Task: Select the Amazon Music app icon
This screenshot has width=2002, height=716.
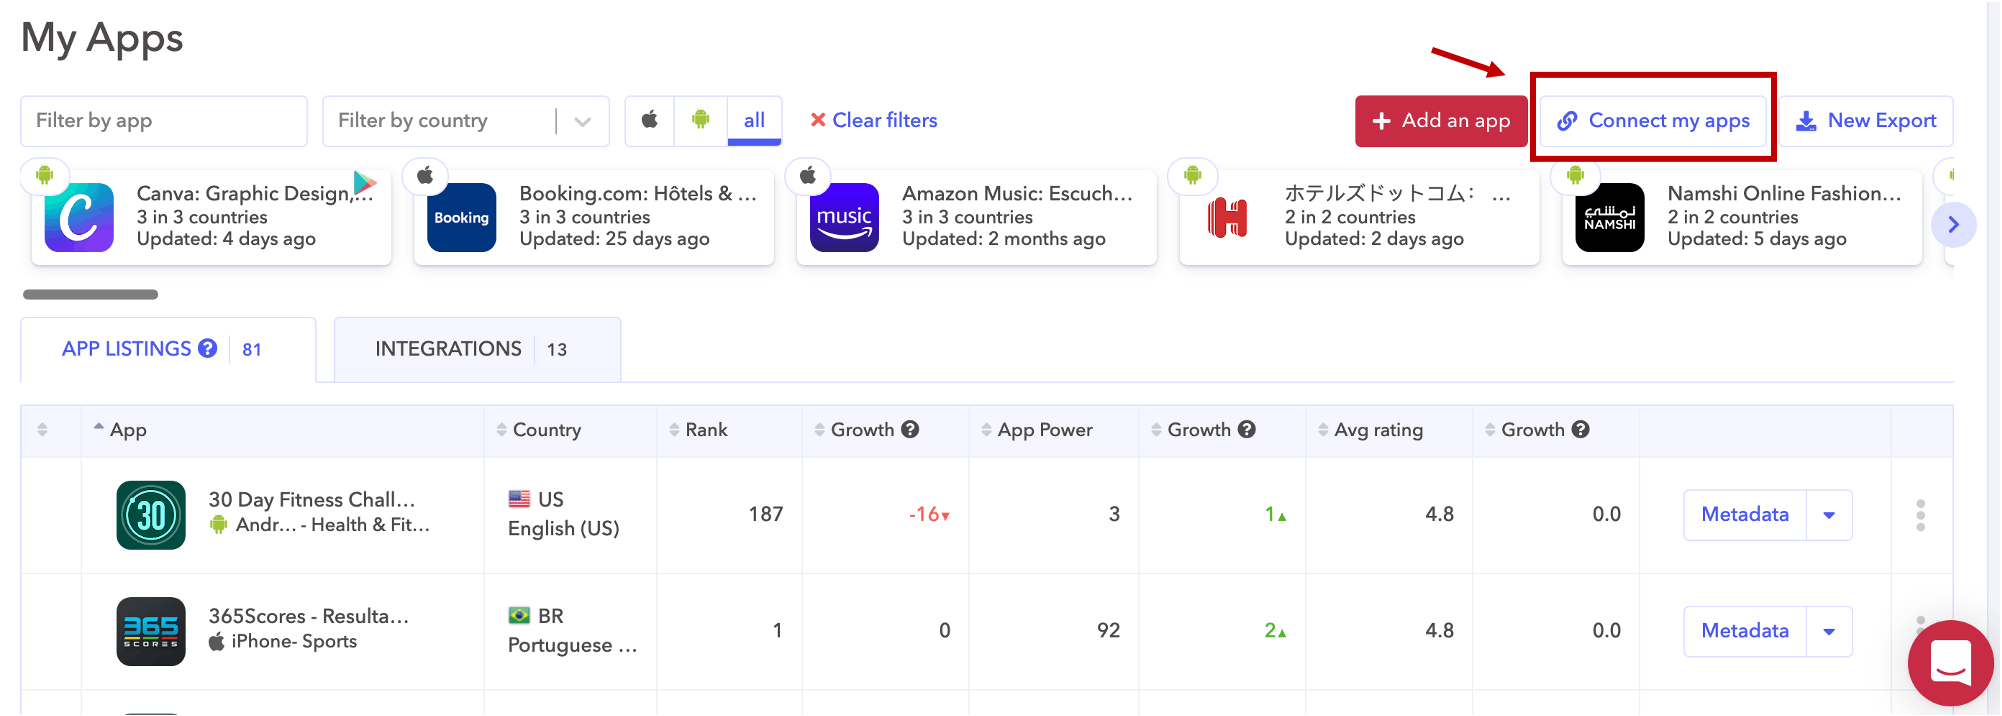Action: [x=844, y=218]
